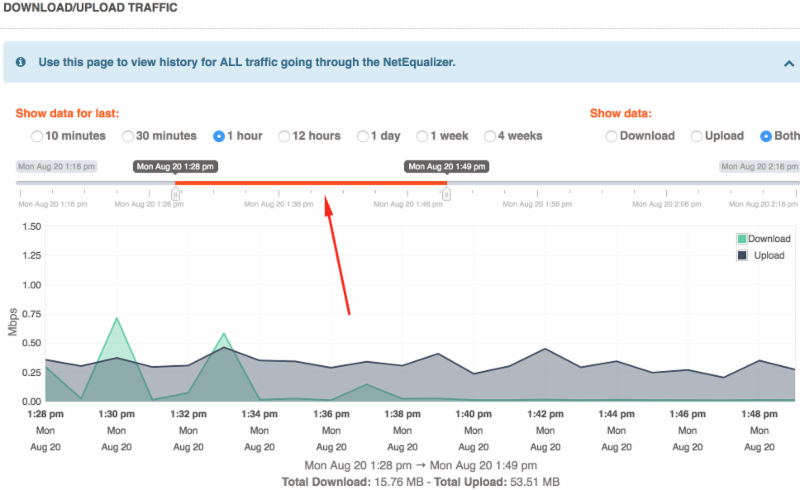Select the 30 minutes time range
800x490 pixels.
click(x=128, y=136)
